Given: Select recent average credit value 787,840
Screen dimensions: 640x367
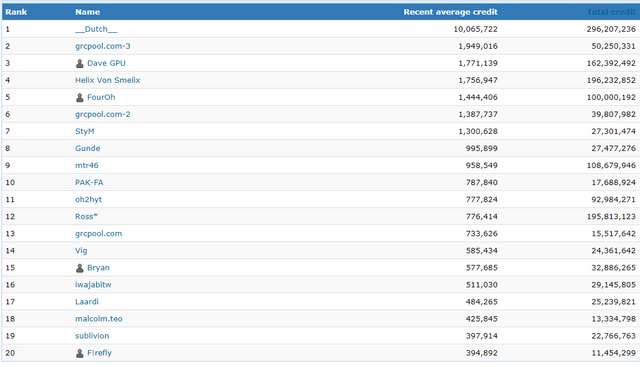Looking at the screenshot, I should point(482,182).
